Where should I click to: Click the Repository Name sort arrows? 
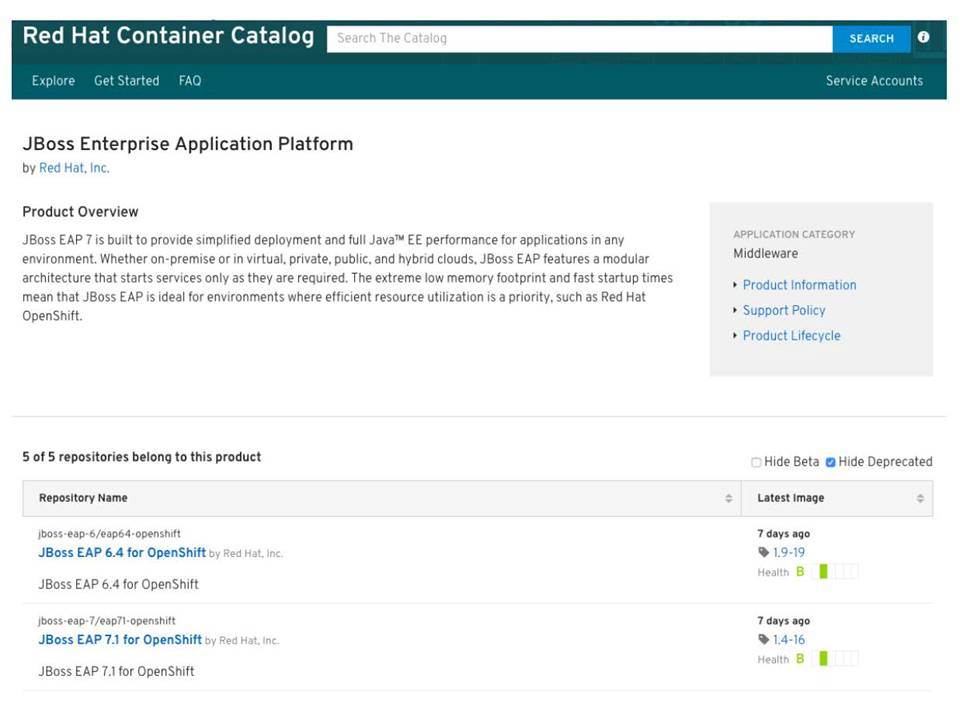[x=729, y=498]
